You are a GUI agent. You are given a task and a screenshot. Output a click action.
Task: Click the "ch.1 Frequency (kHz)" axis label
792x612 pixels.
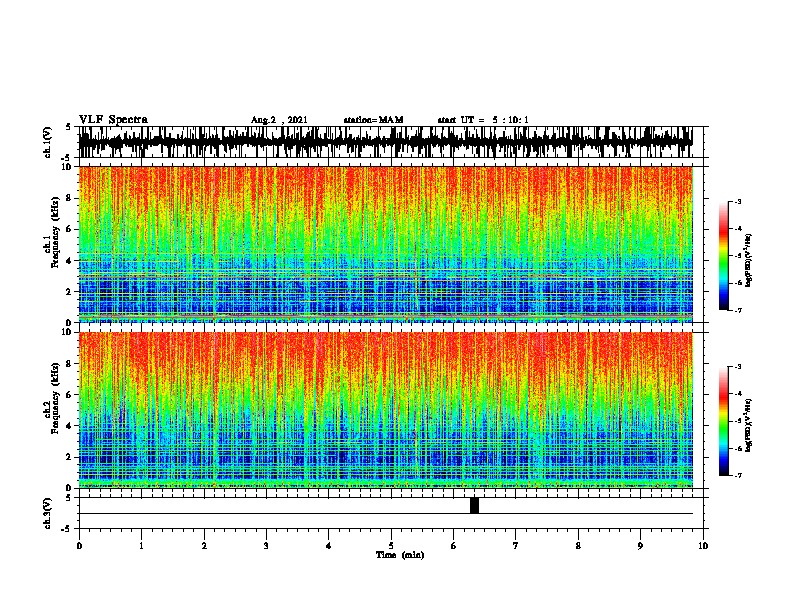[x=53, y=233]
